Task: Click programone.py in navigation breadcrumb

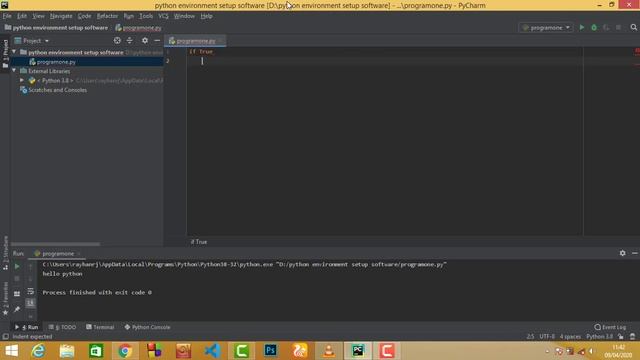Action: tap(138, 28)
